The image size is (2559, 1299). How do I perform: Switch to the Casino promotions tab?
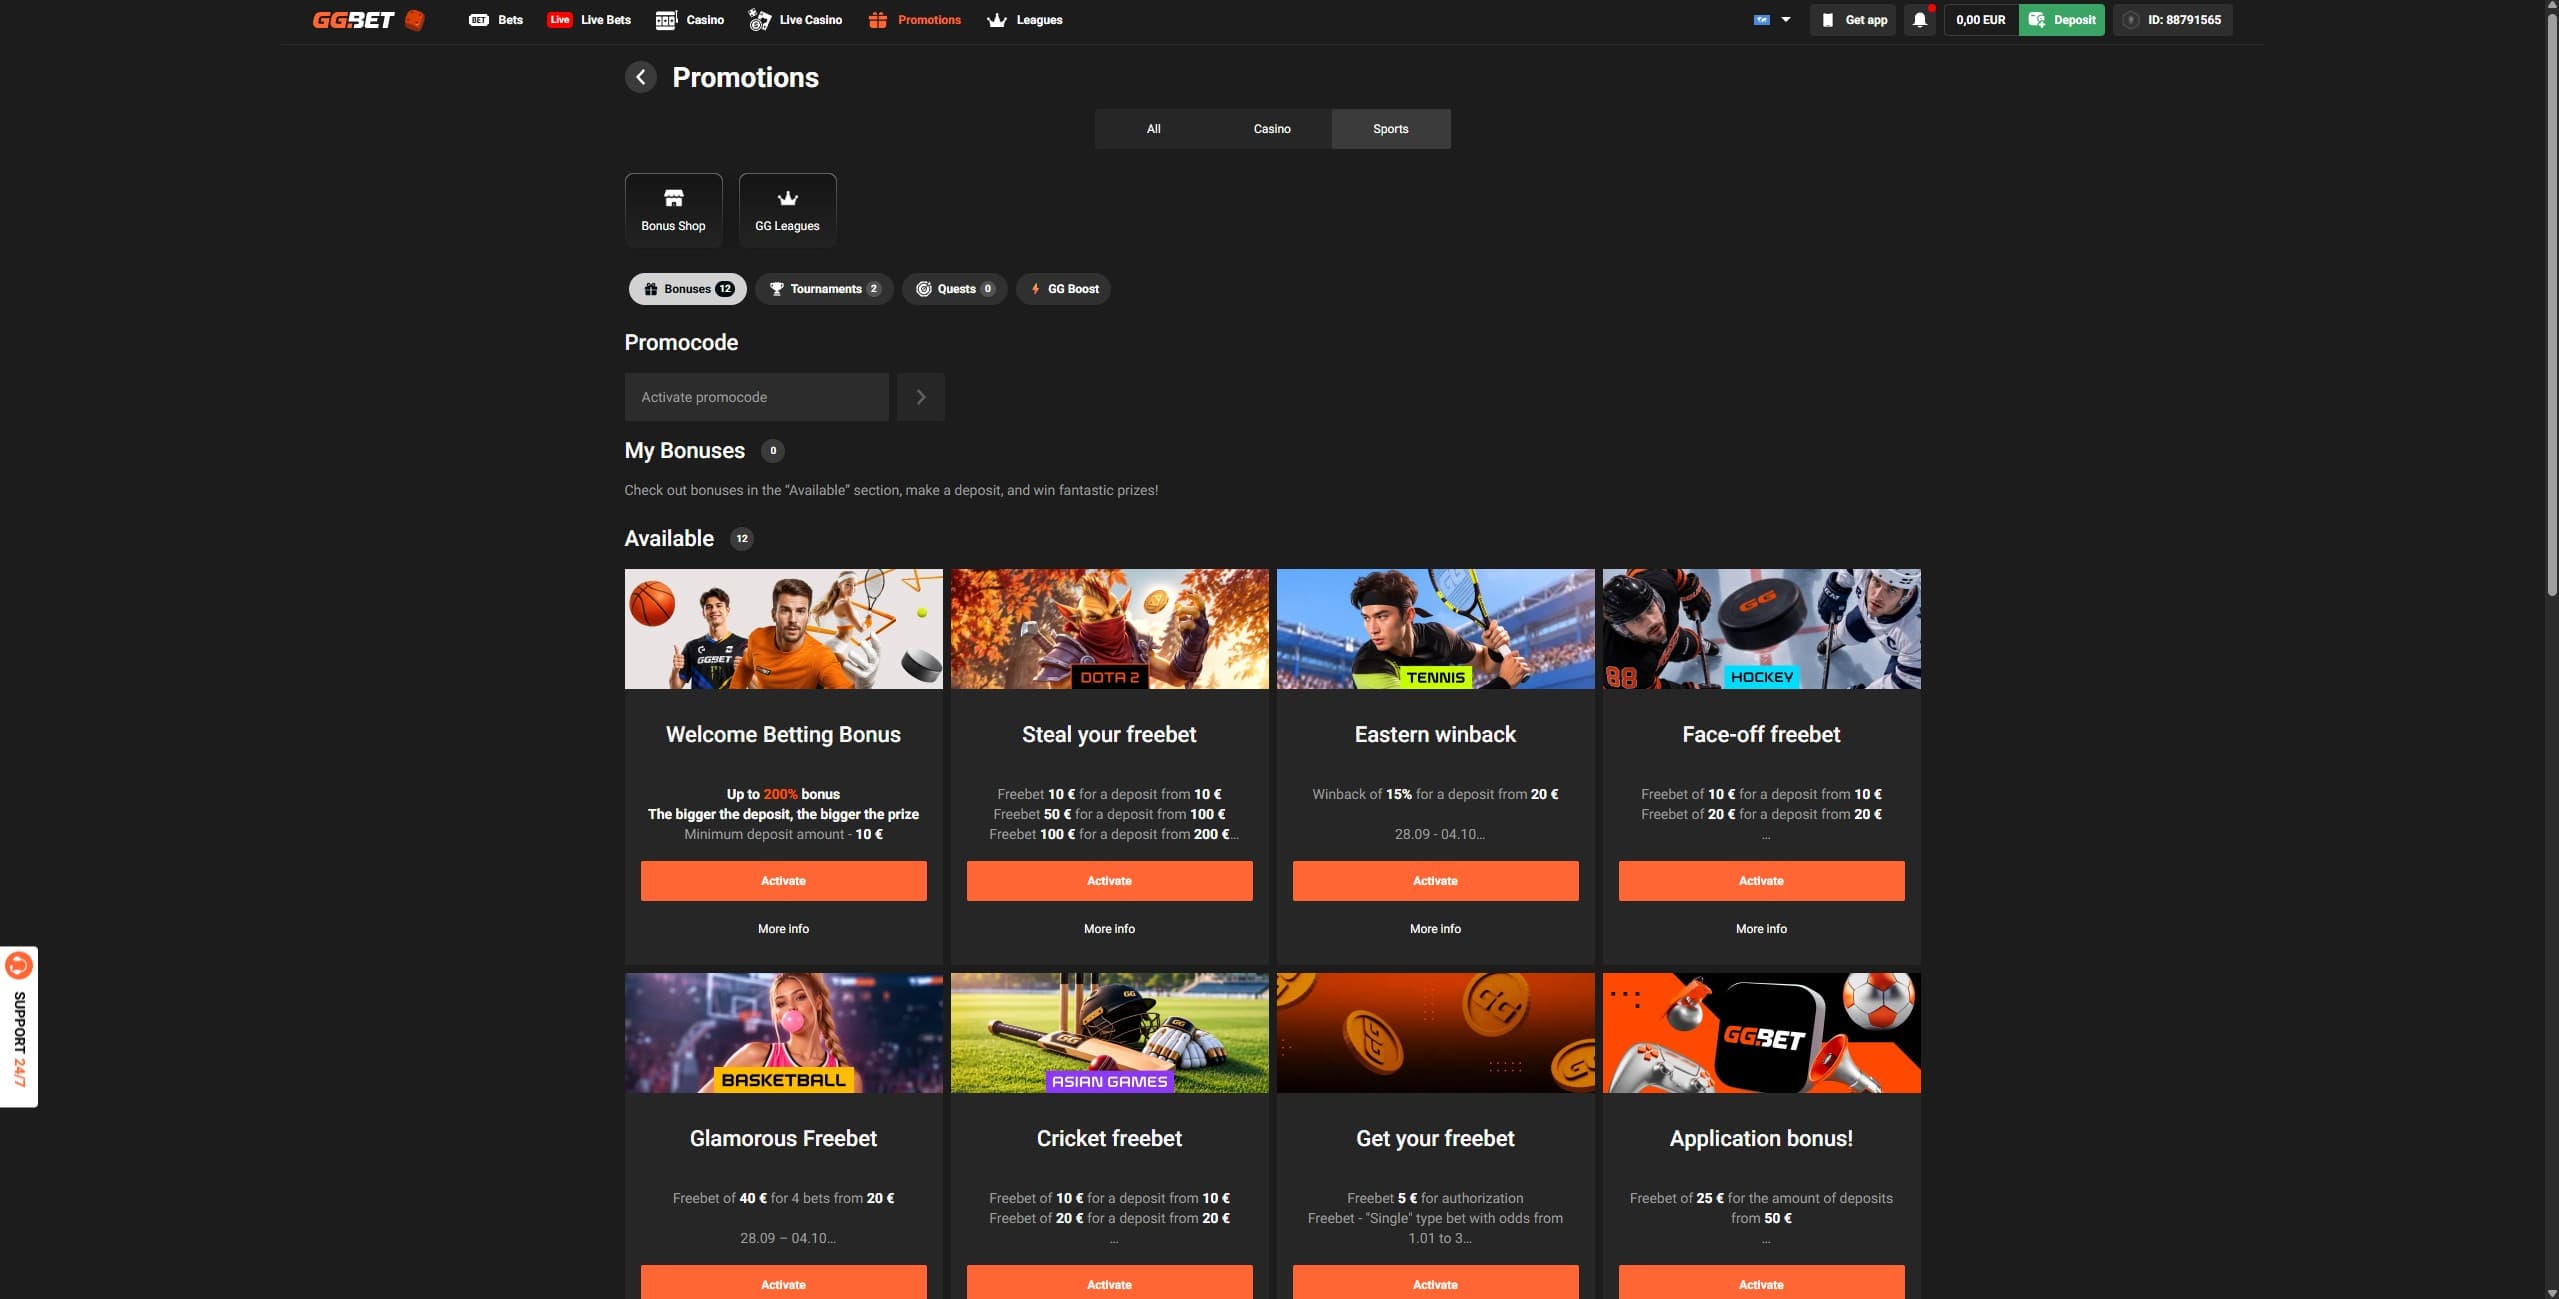coord(1272,129)
